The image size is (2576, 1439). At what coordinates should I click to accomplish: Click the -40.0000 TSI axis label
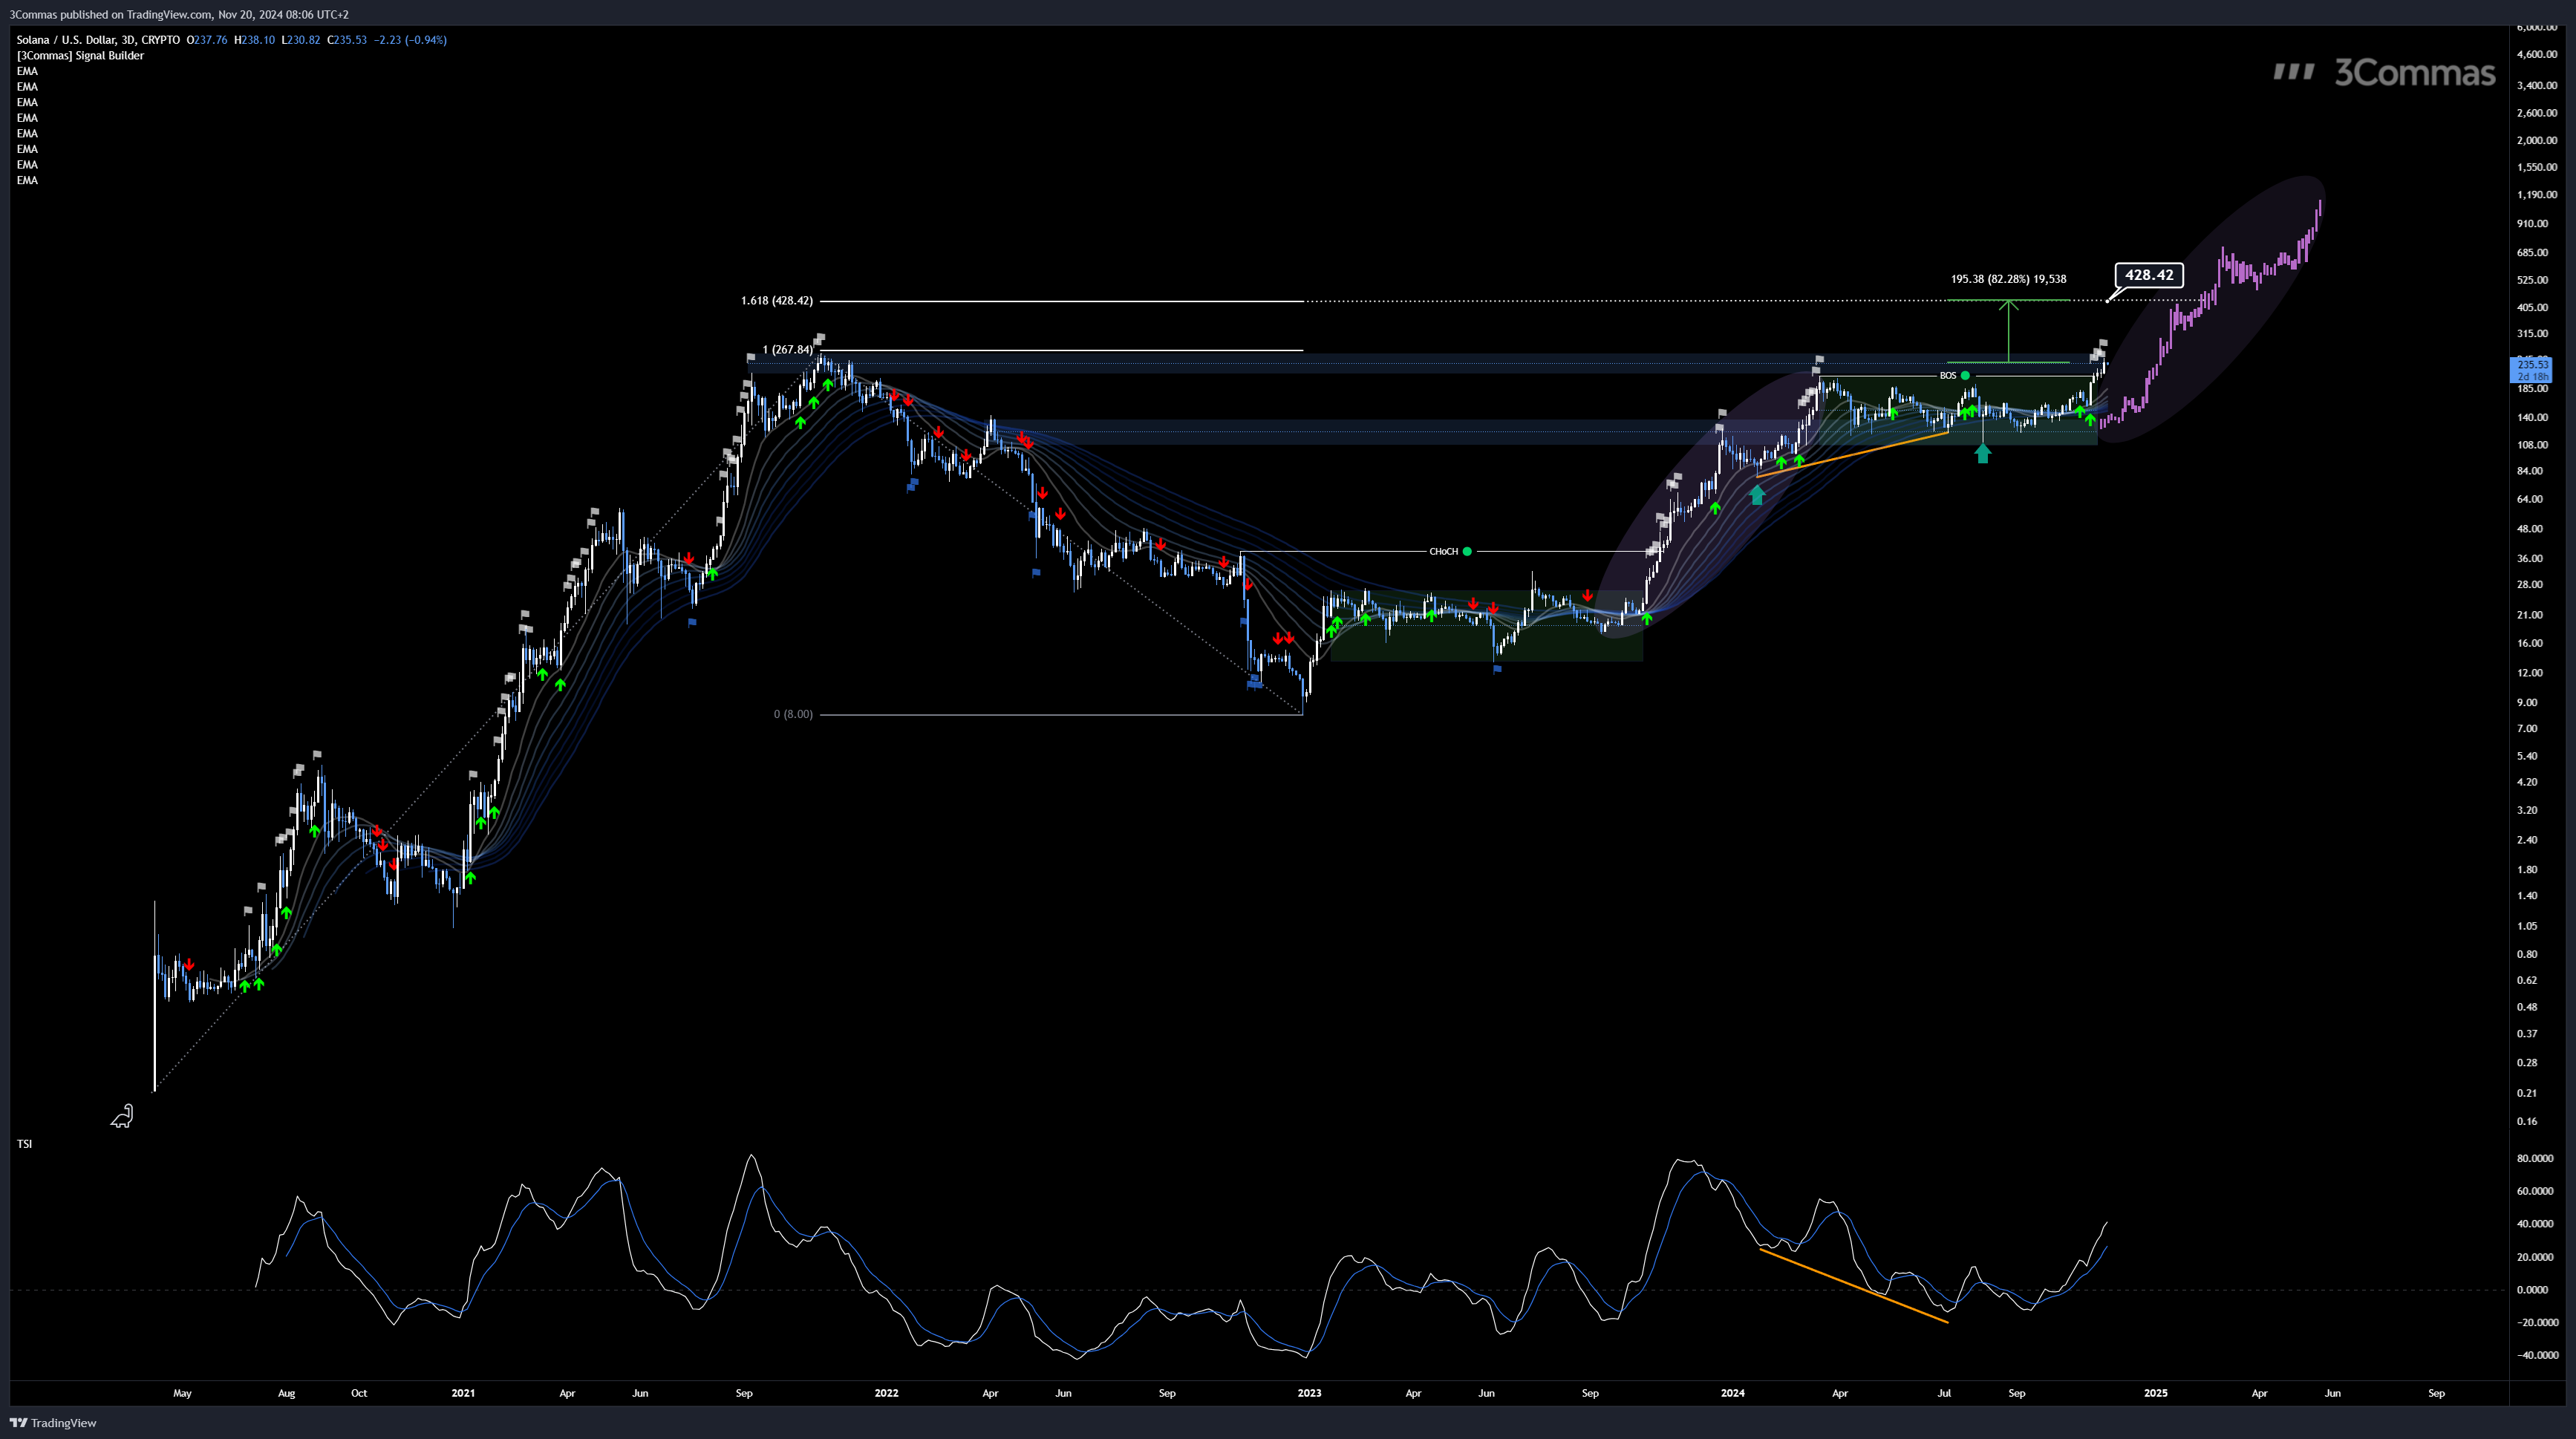coord(2537,1356)
